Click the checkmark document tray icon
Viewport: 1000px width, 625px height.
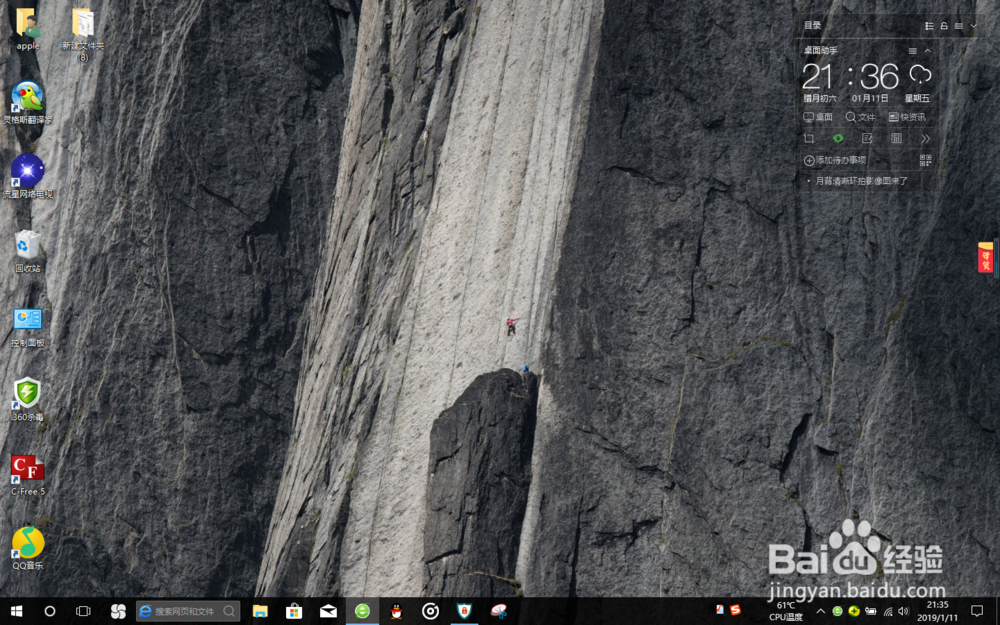pyautogui.click(x=720, y=610)
